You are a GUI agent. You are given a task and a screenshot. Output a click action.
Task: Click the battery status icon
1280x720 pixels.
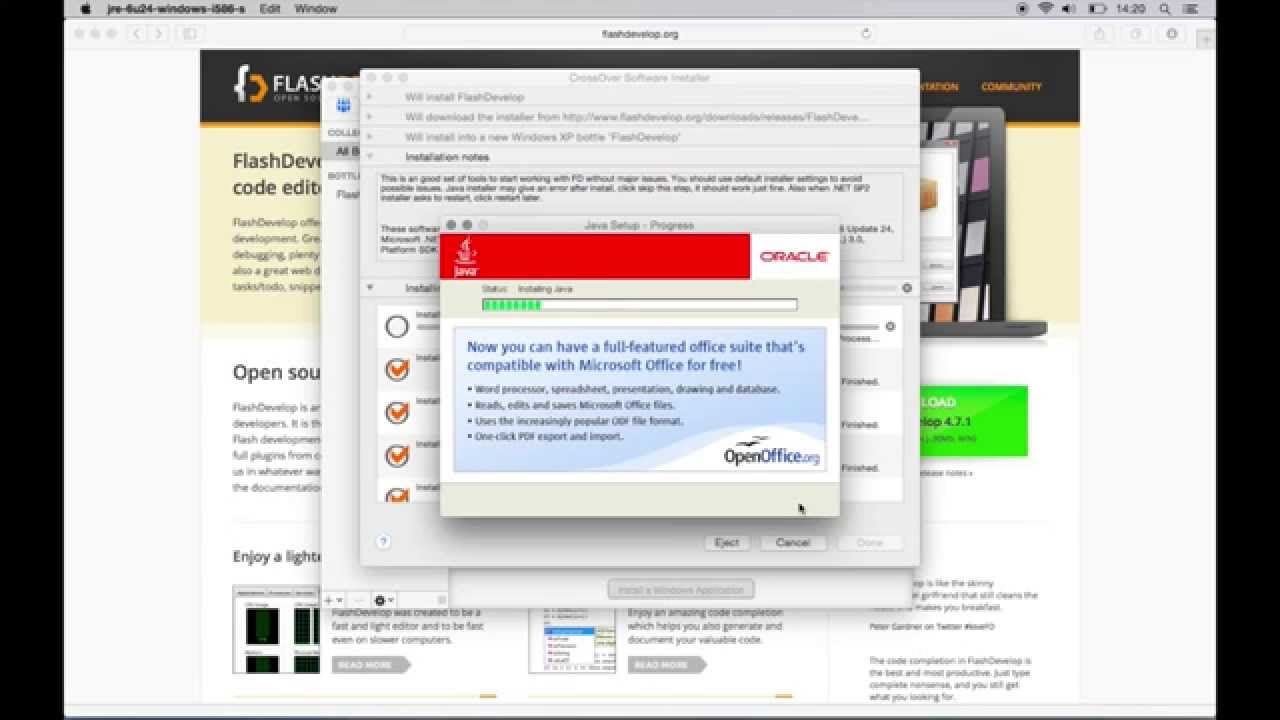1097,8
